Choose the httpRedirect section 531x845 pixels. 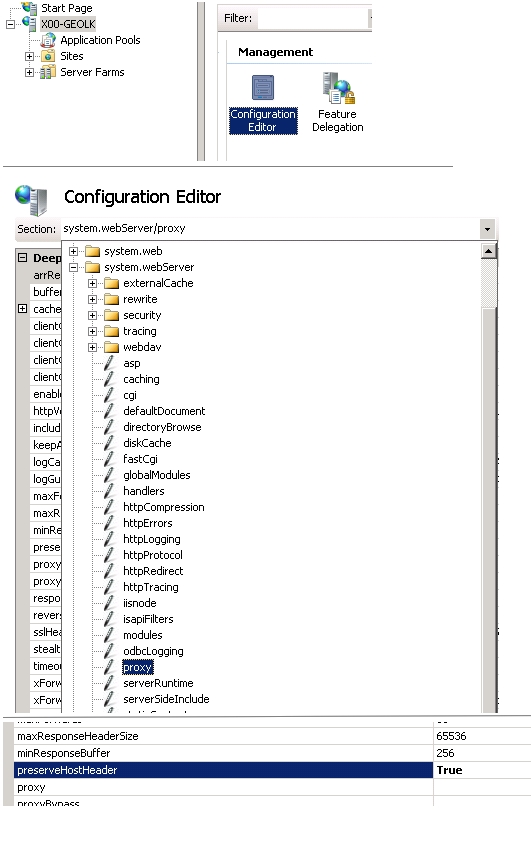(x=153, y=571)
